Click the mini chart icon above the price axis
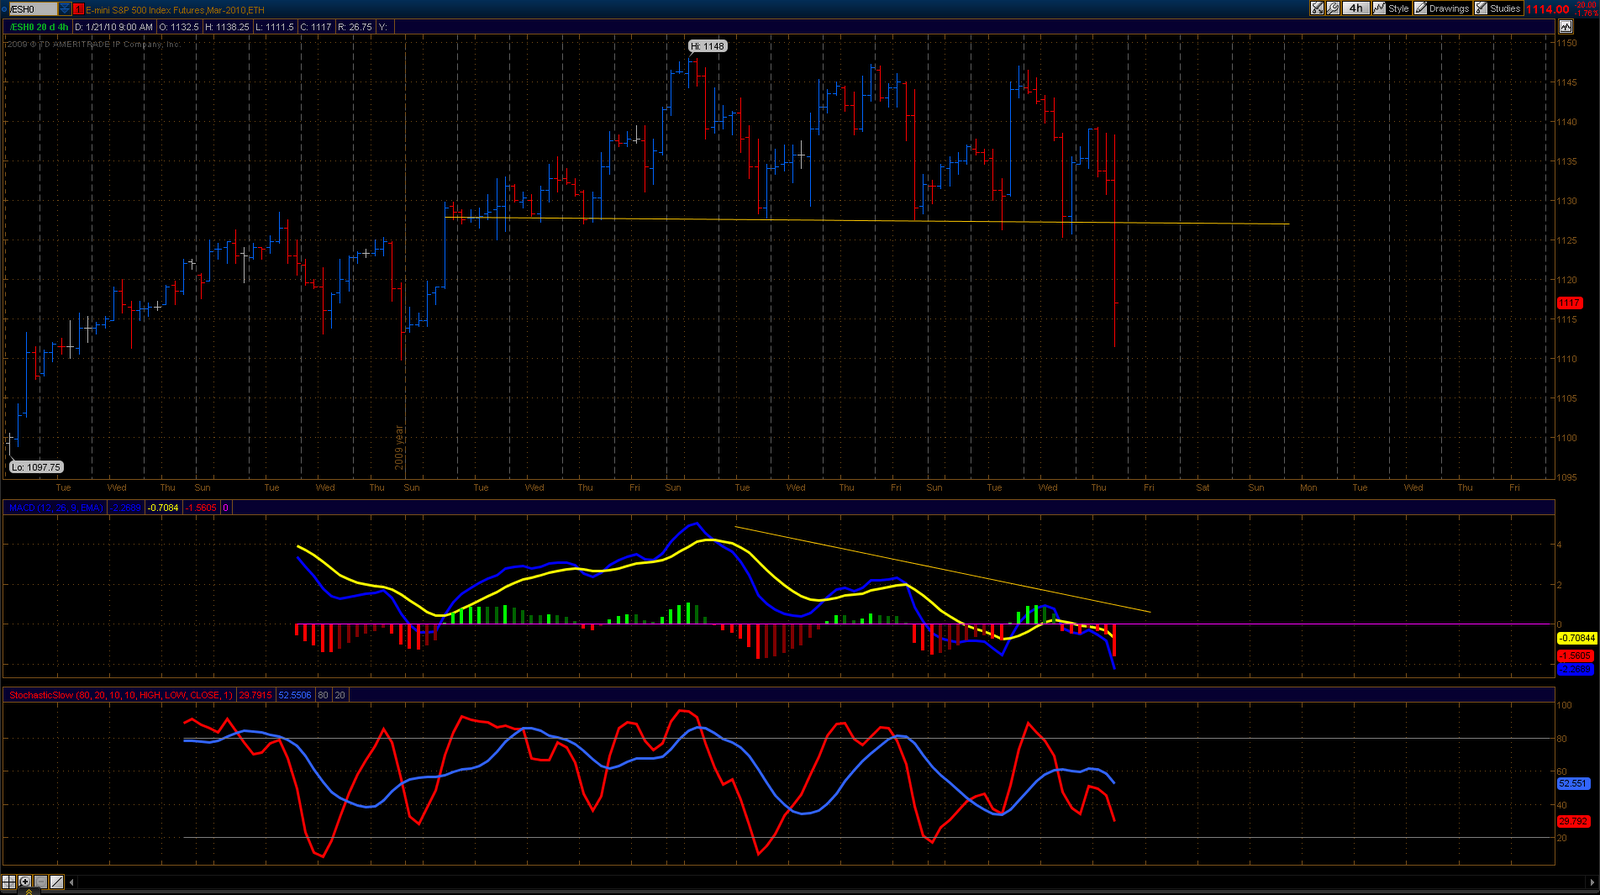Viewport: 1600px width, 895px height. [x=1565, y=27]
